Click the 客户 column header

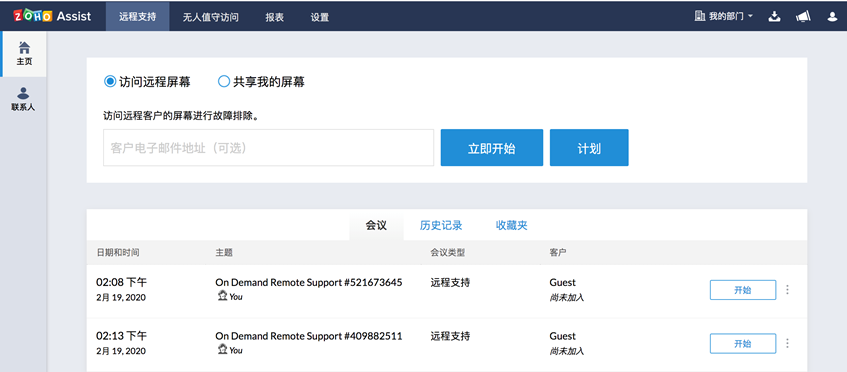pos(558,252)
